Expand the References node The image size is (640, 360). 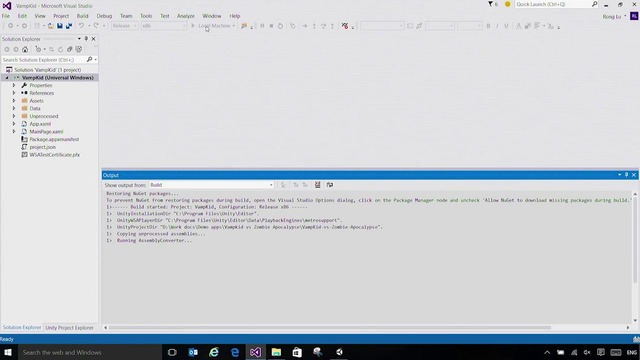coord(14,93)
